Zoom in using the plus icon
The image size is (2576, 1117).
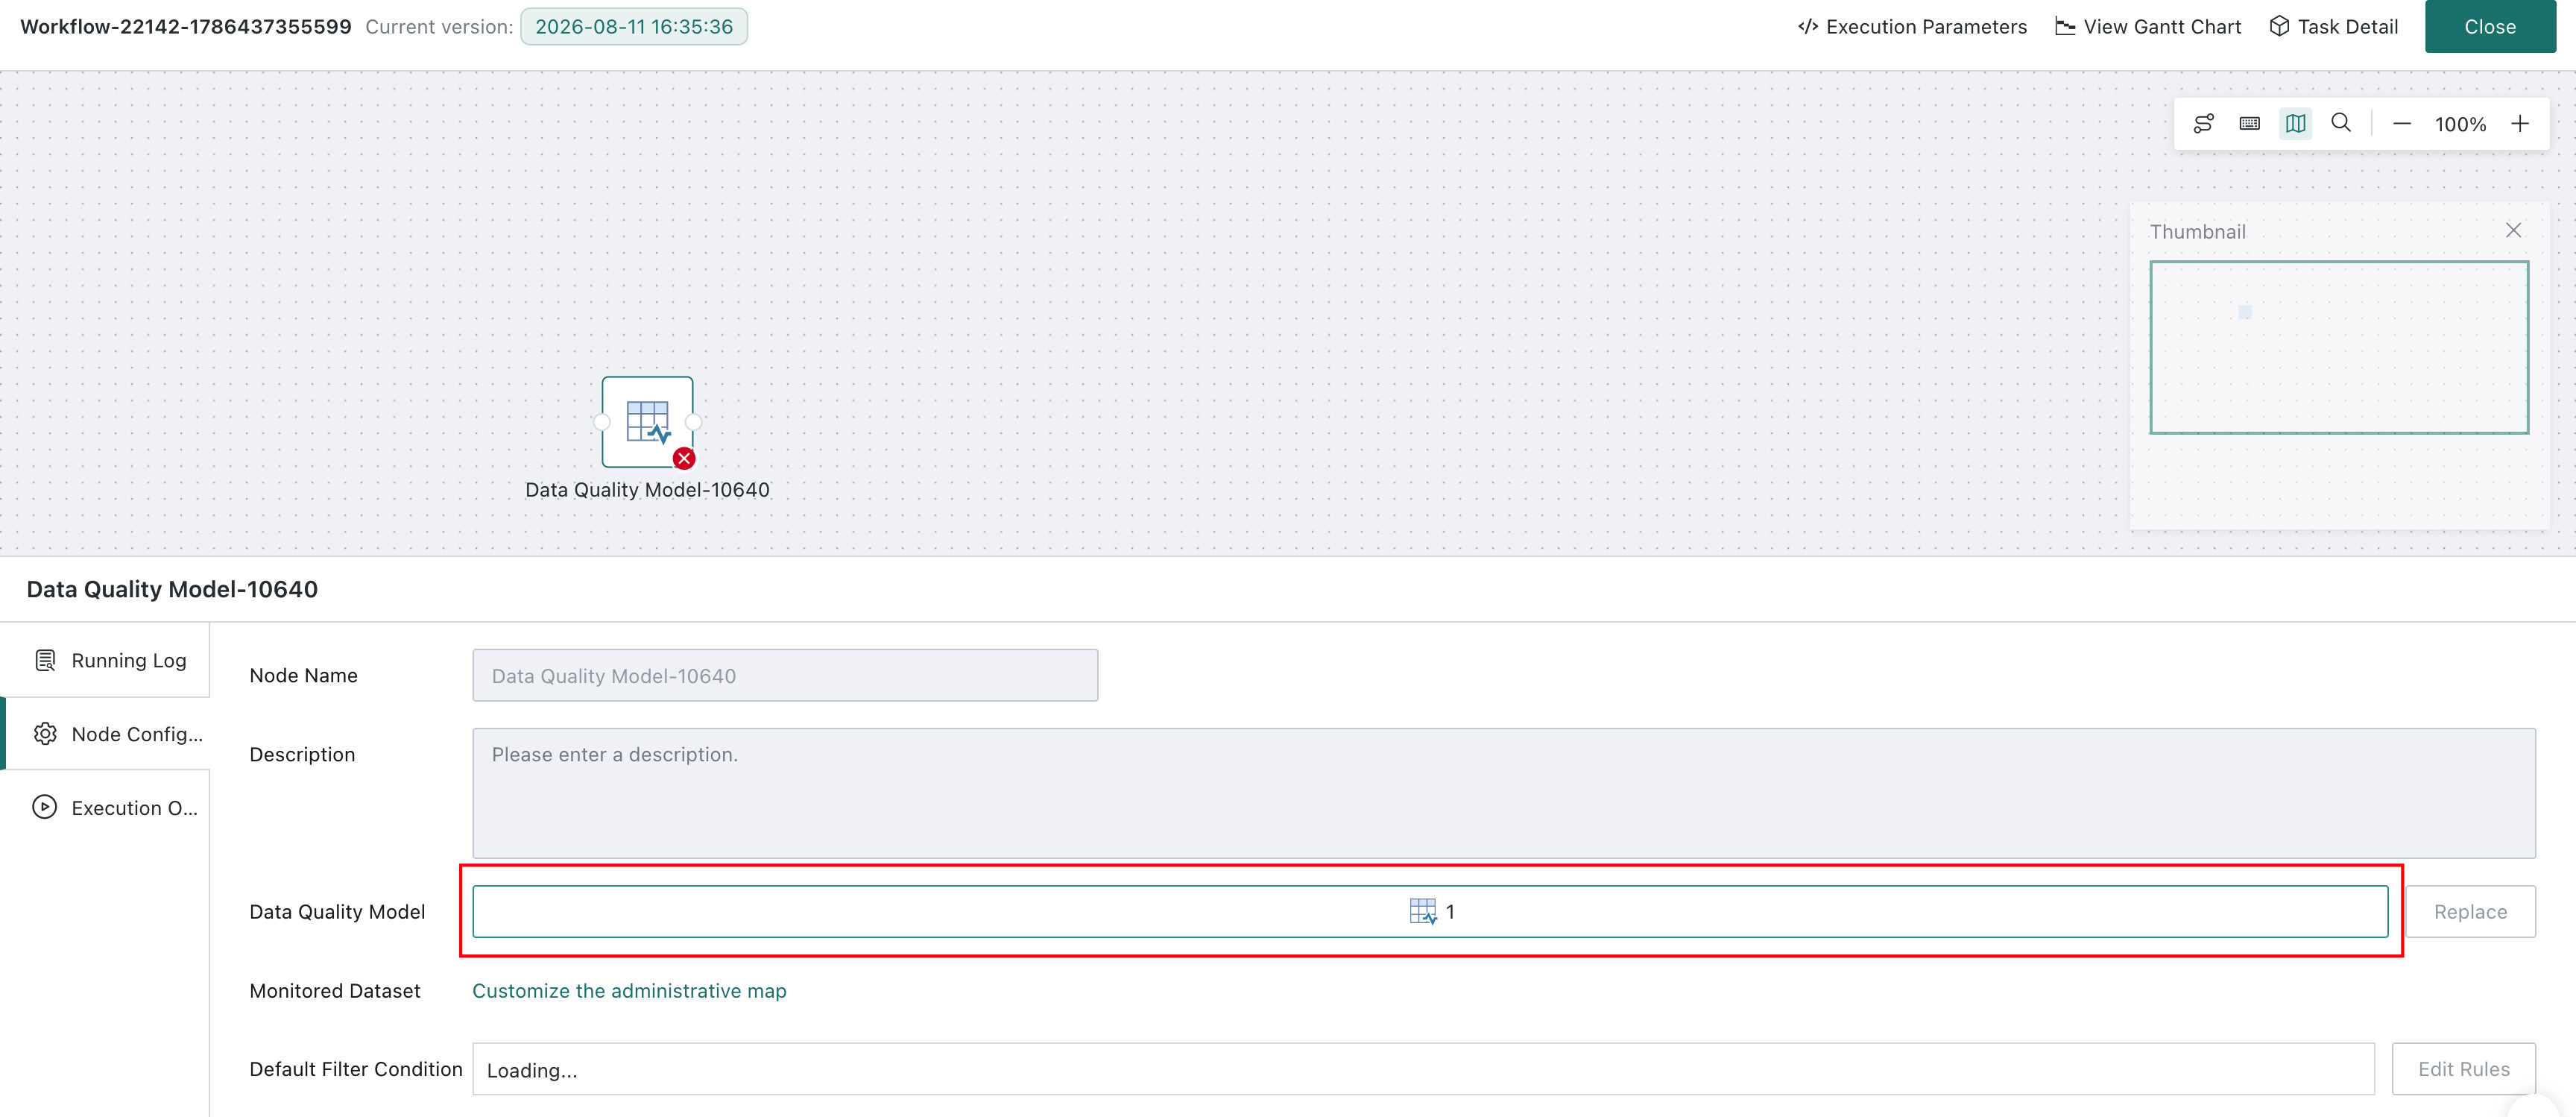click(x=2520, y=124)
